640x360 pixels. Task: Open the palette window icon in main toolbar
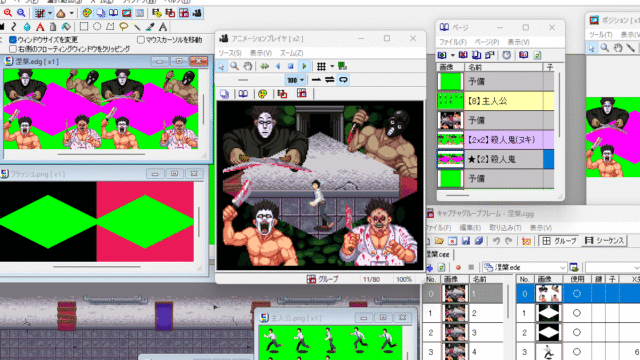coord(87,13)
